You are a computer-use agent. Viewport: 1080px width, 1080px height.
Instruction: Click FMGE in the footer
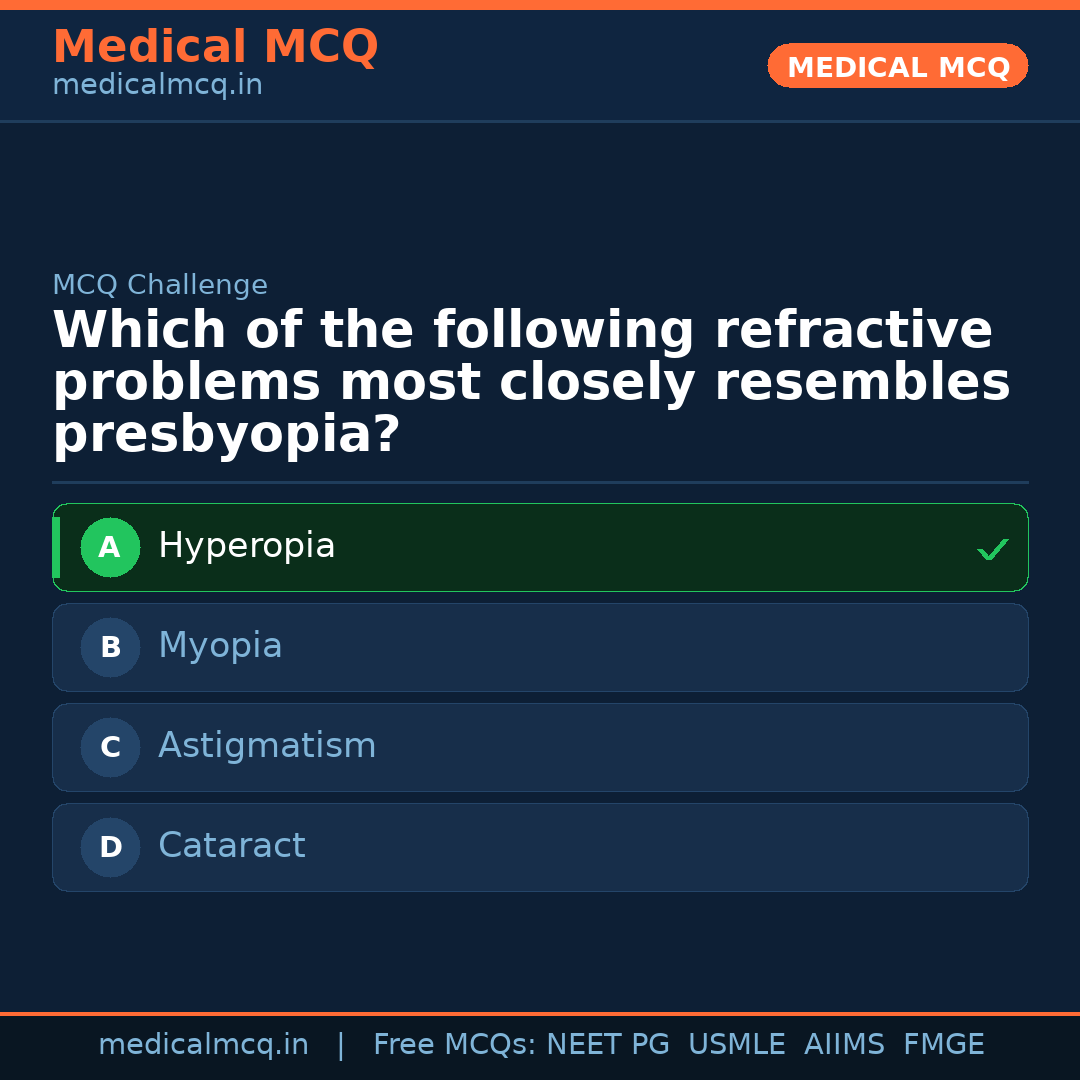coord(943,1045)
